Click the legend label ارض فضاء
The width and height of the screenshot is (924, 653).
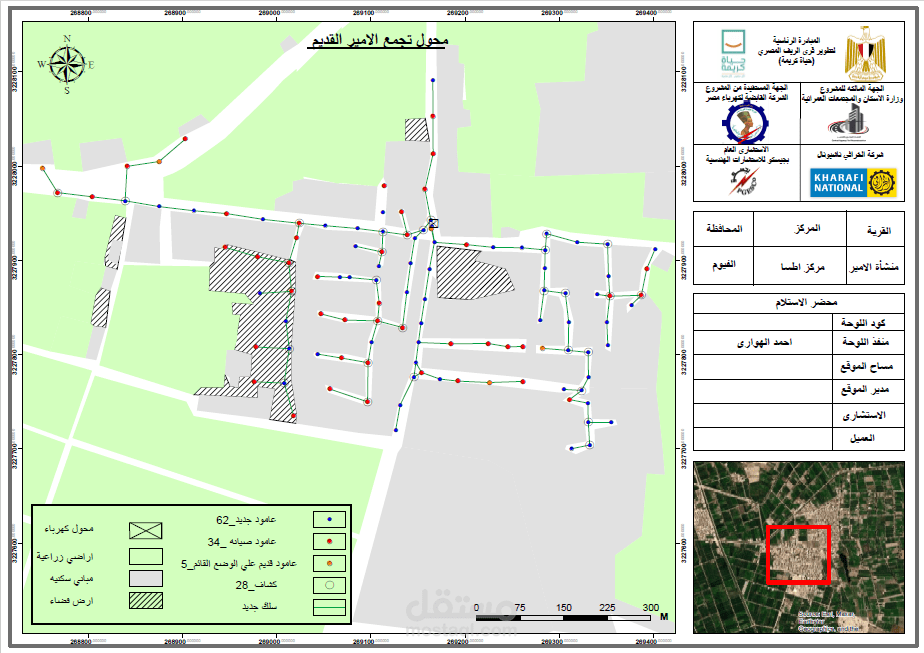(x=72, y=601)
